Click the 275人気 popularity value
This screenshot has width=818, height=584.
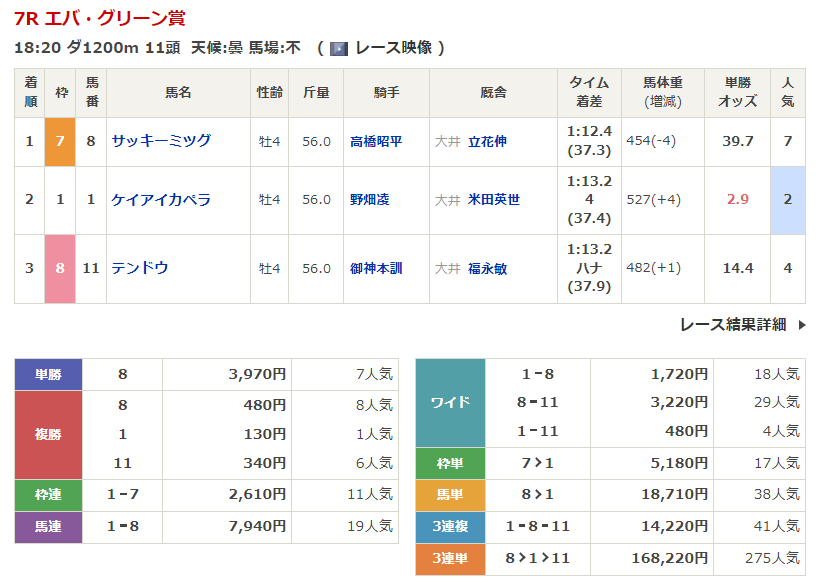(x=772, y=558)
